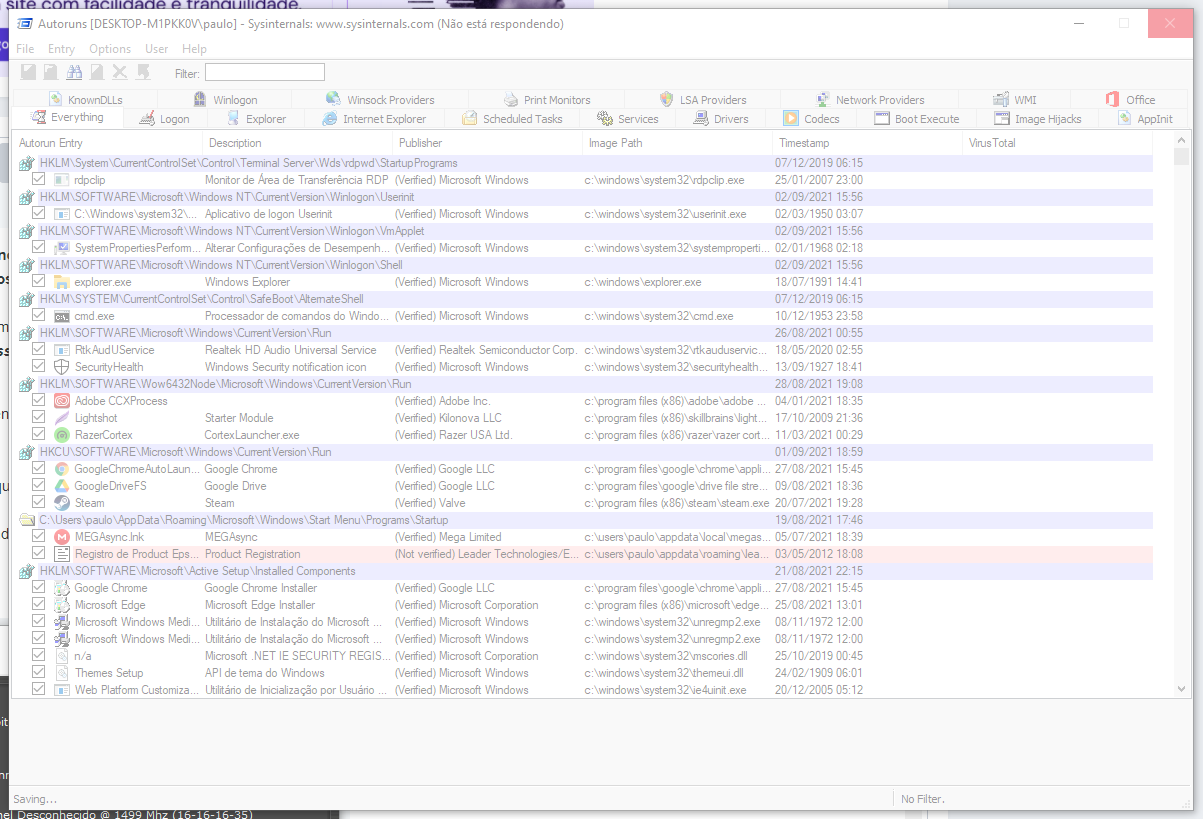Viewport: 1203px width, 819px height.
Task: Click the RtkAudUService icon in its row
Action: (61, 350)
